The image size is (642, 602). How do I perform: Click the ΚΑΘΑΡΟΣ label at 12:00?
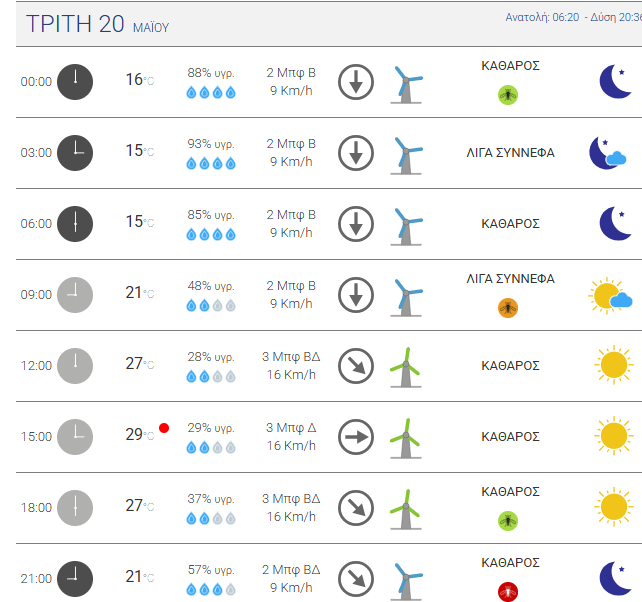tap(511, 365)
